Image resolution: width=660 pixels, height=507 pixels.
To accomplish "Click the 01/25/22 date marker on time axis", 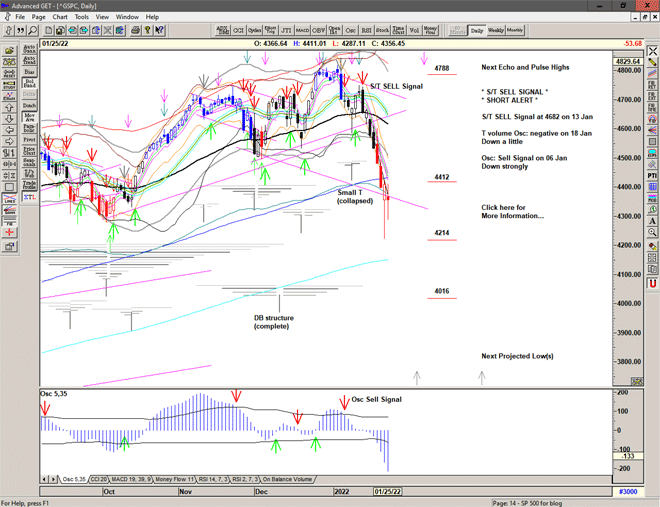I will (x=386, y=491).
